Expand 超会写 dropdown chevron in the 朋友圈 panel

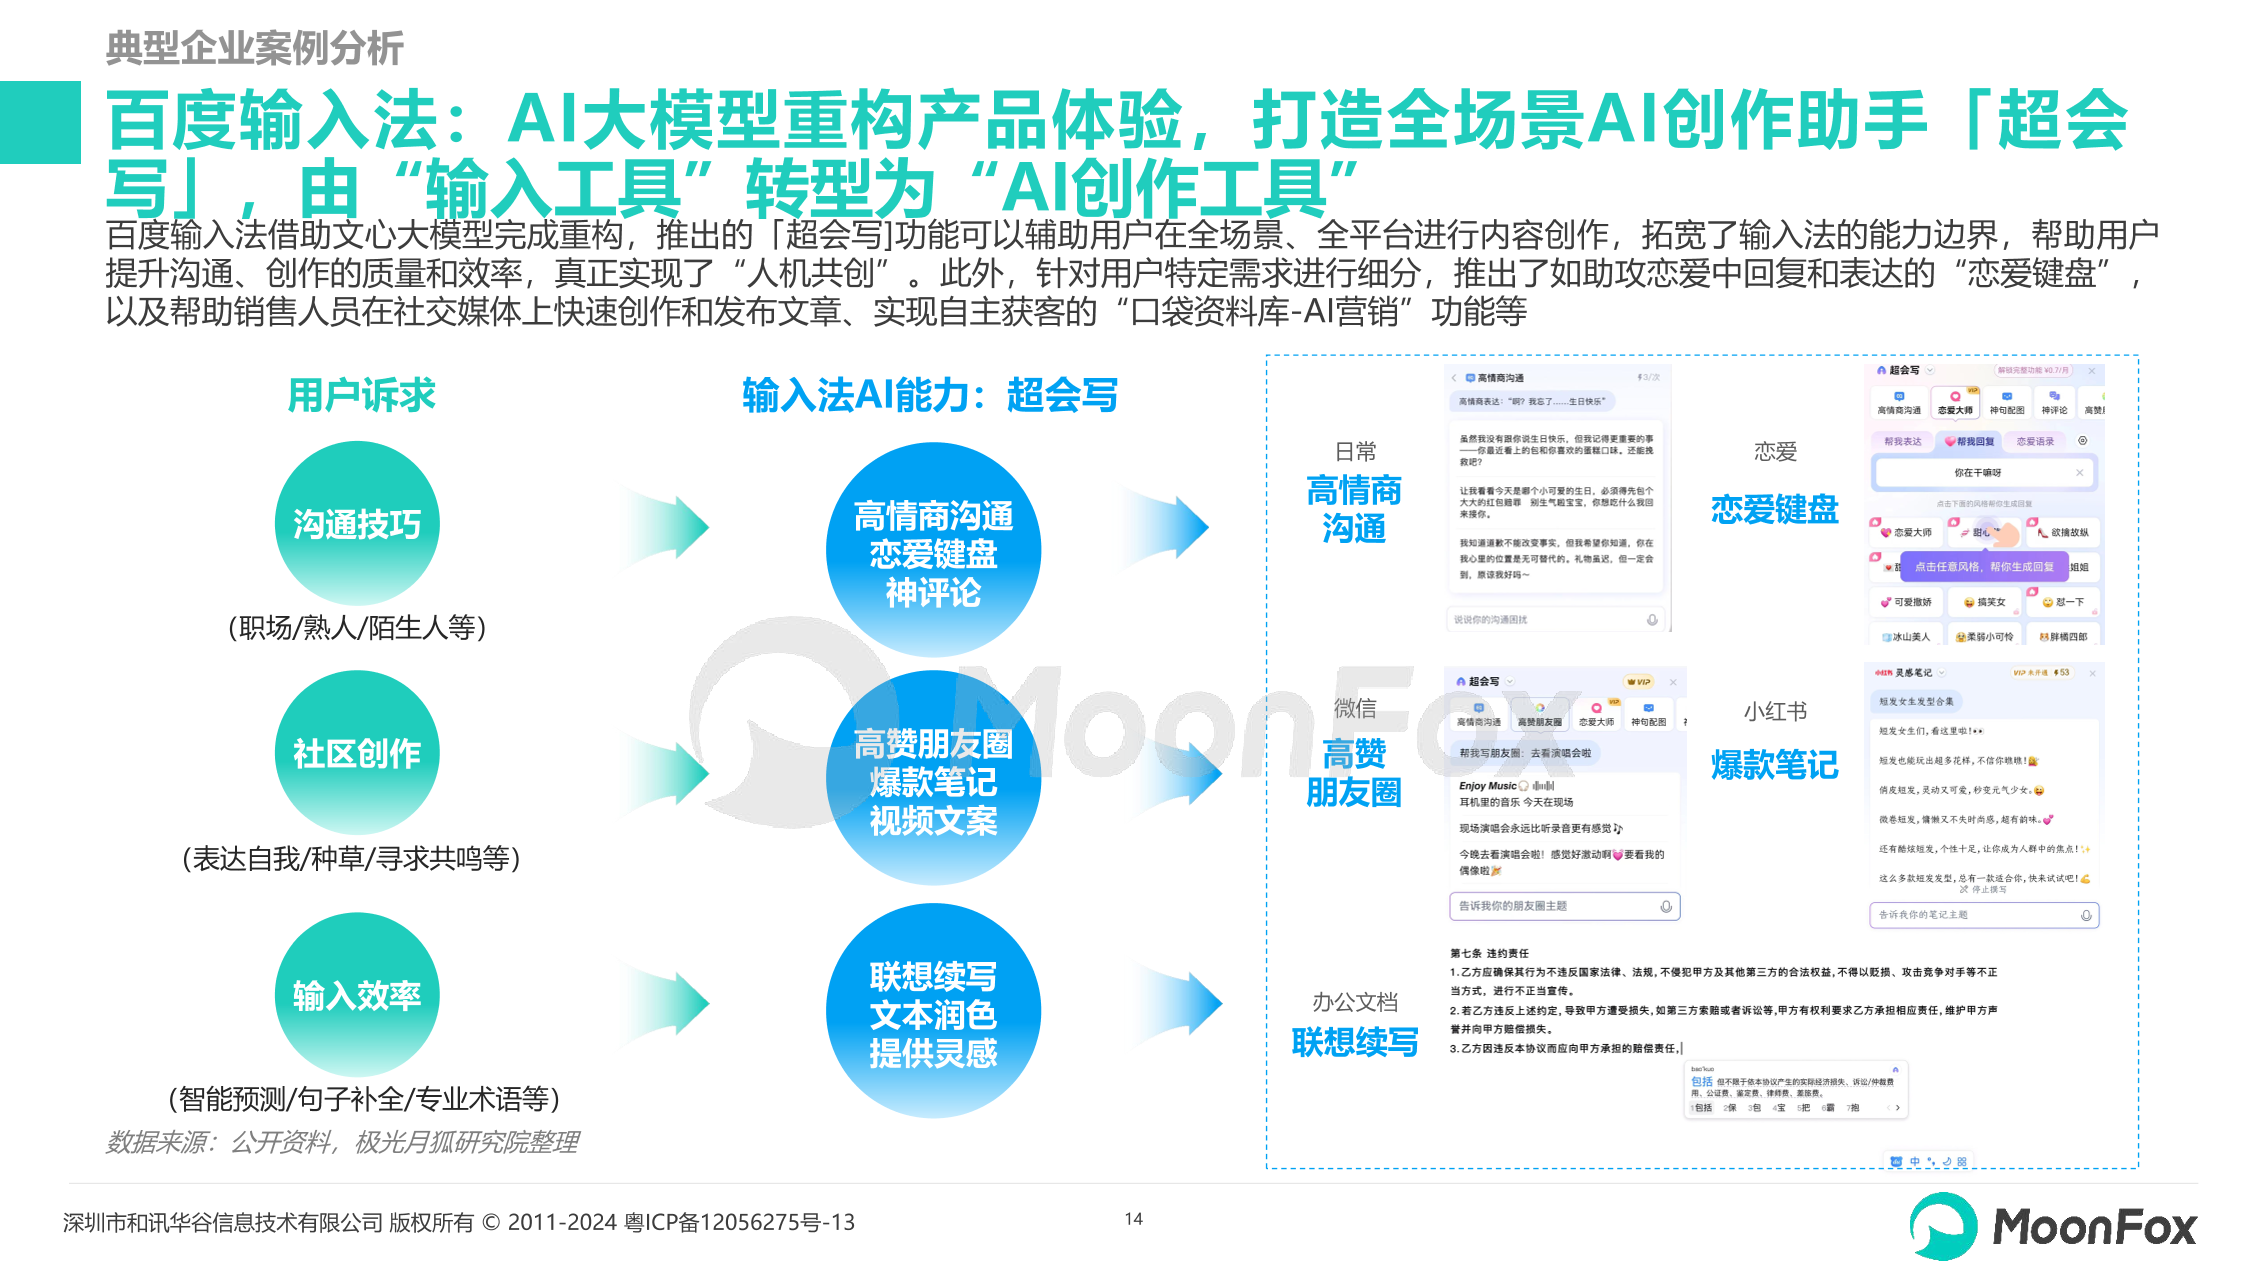(x=1510, y=682)
